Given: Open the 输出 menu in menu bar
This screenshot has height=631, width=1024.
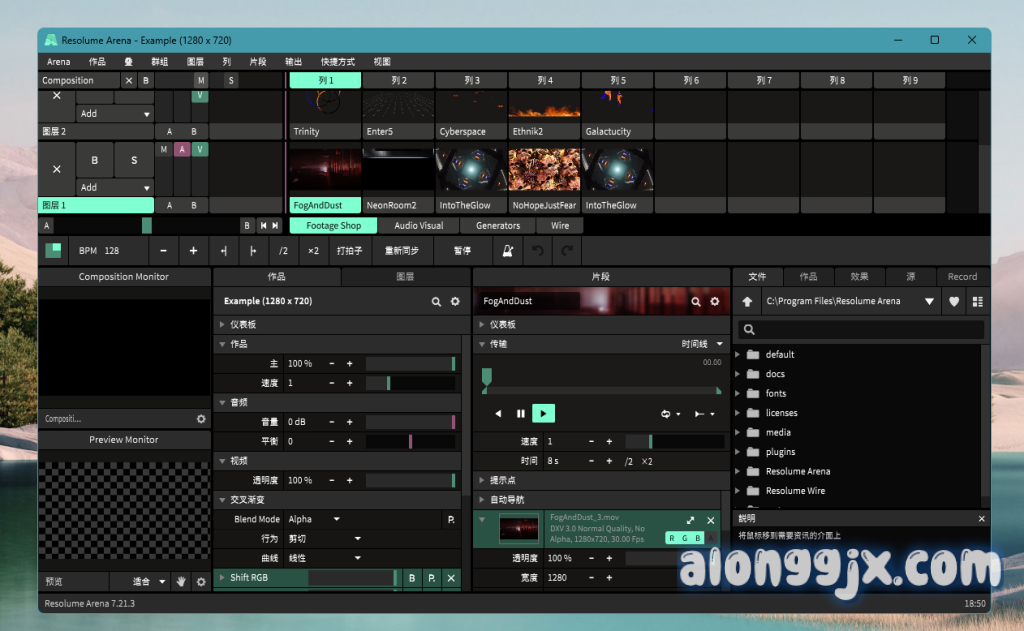Looking at the screenshot, I should tap(293, 62).
